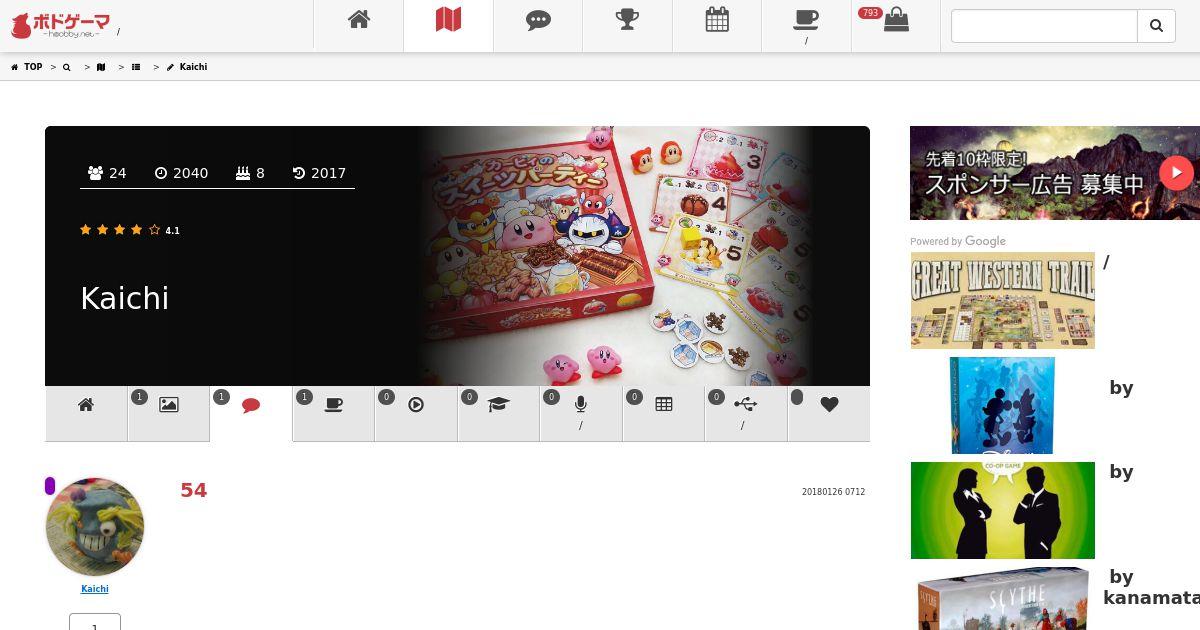
Task: Open the shopping bag icon with 793 badge
Action: (x=896, y=20)
